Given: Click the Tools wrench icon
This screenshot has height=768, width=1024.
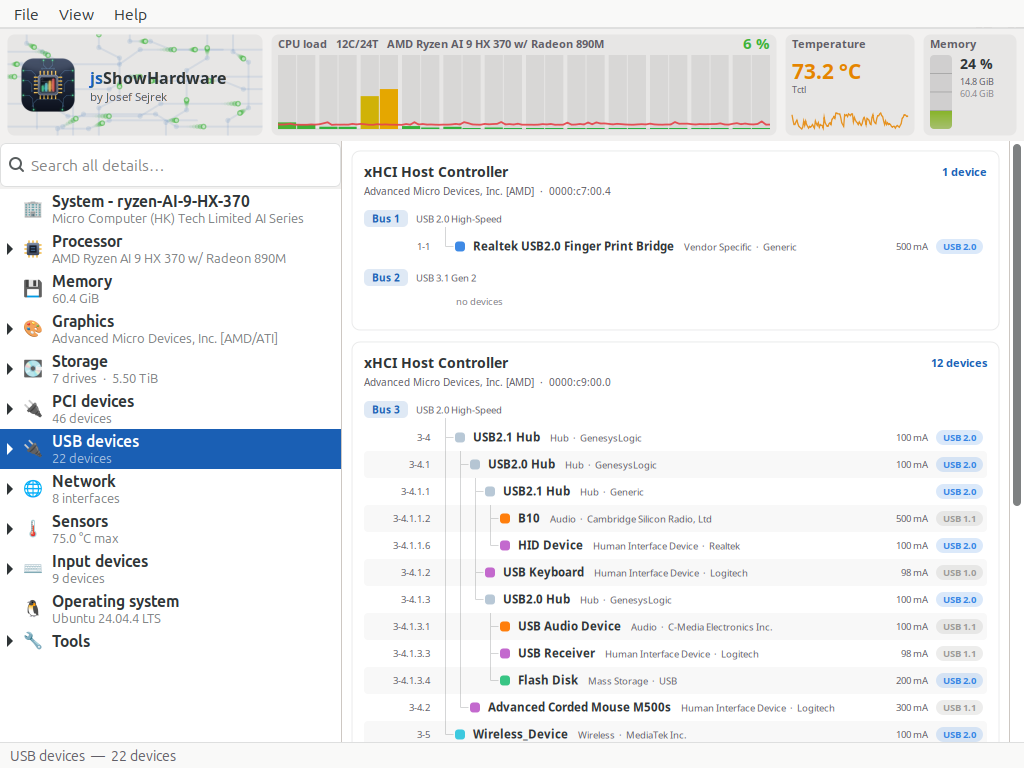Looking at the screenshot, I should tap(33, 641).
